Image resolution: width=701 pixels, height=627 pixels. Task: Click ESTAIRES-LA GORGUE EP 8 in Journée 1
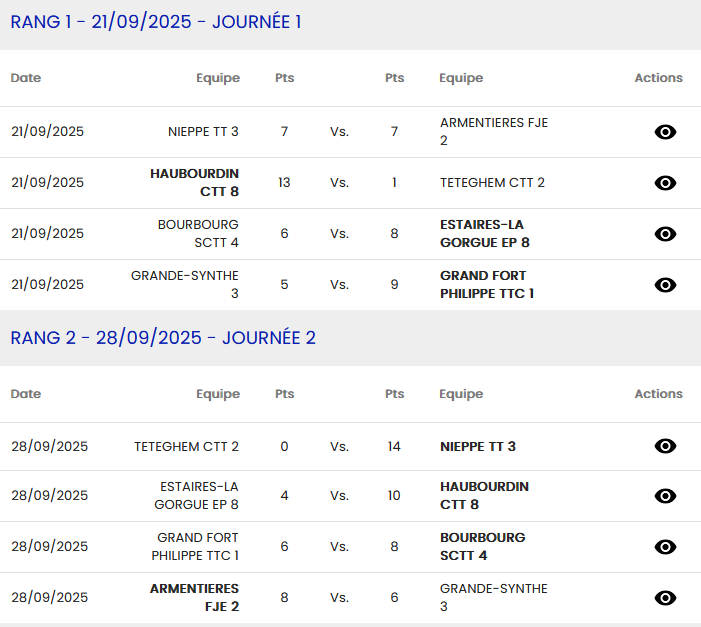(484, 233)
